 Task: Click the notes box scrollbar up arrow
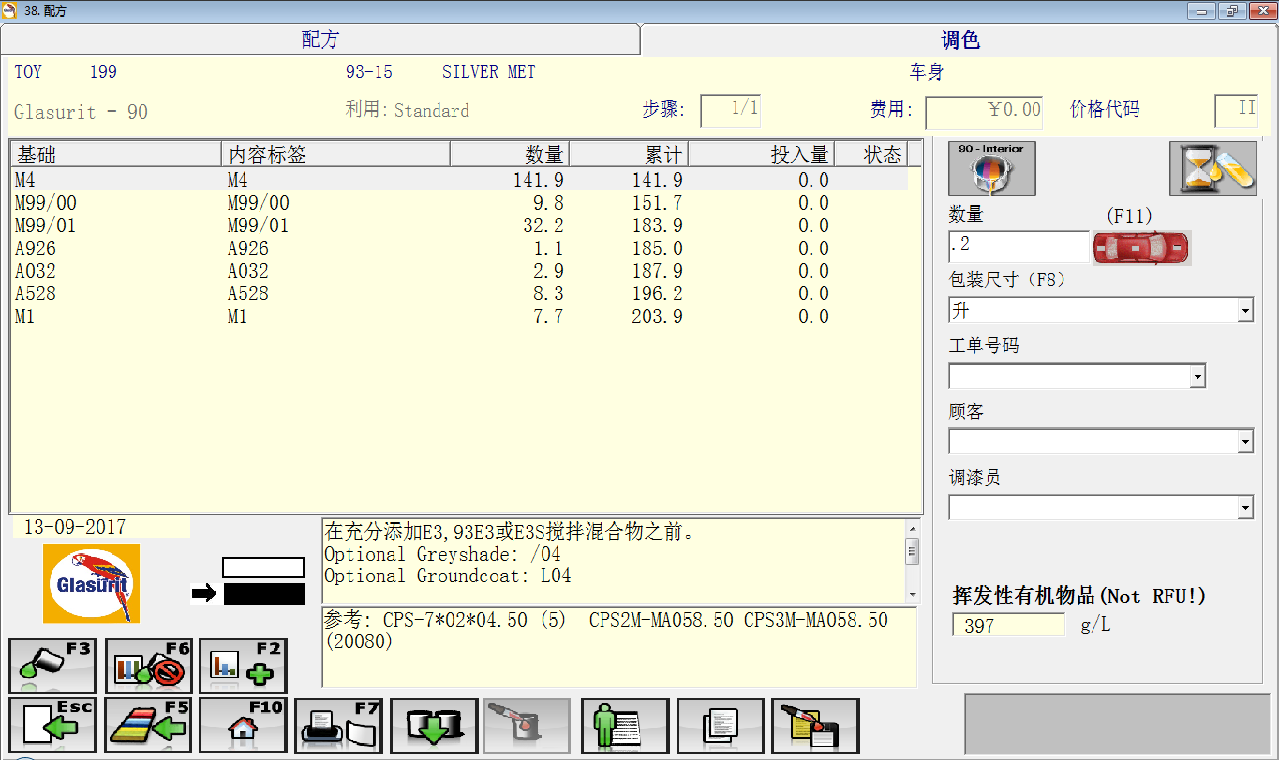tap(911, 527)
